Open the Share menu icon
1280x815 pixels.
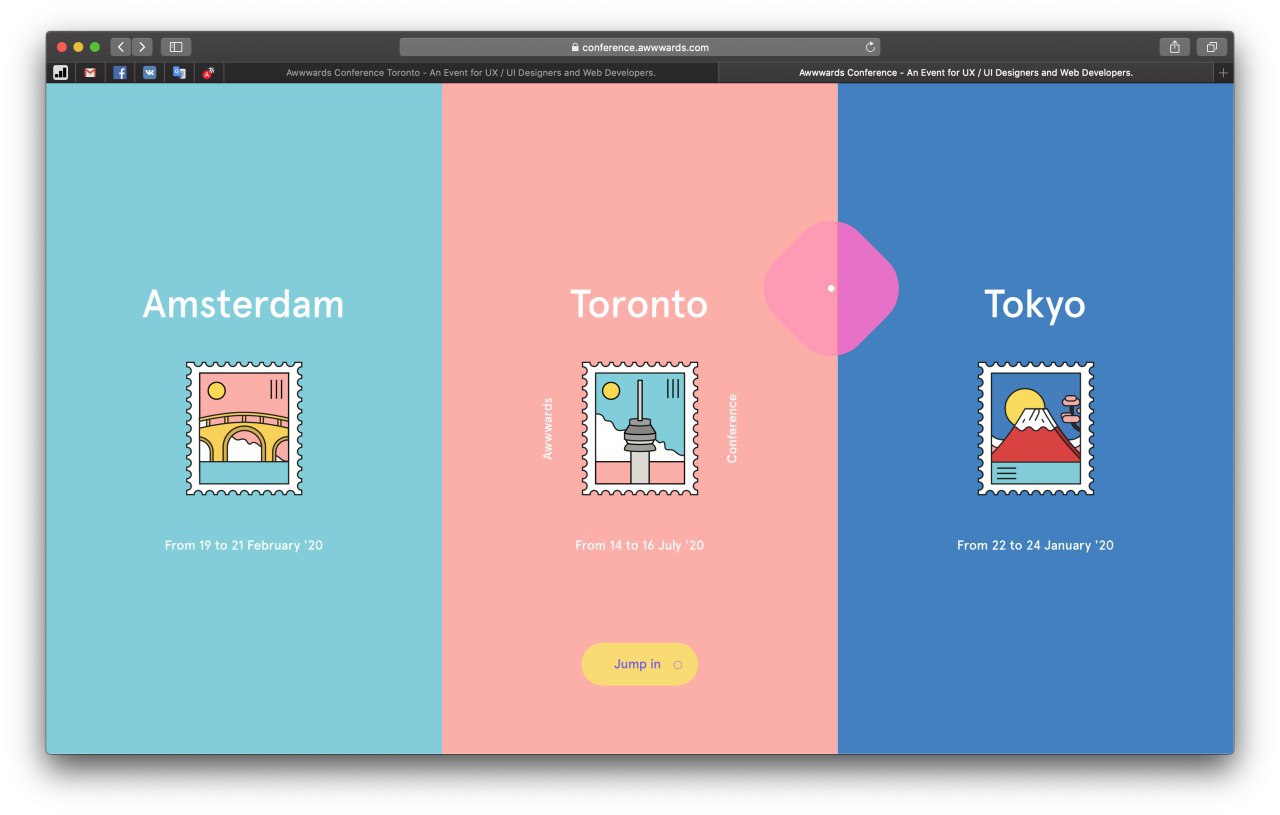click(x=1175, y=47)
